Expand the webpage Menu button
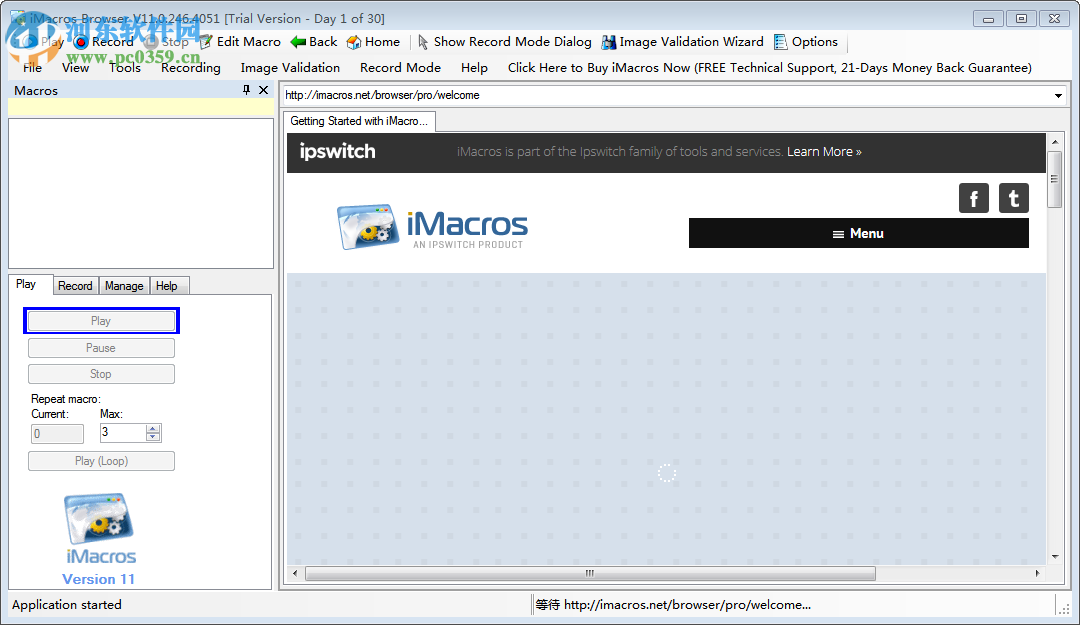The image size is (1080, 625). (x=858, y=234)
